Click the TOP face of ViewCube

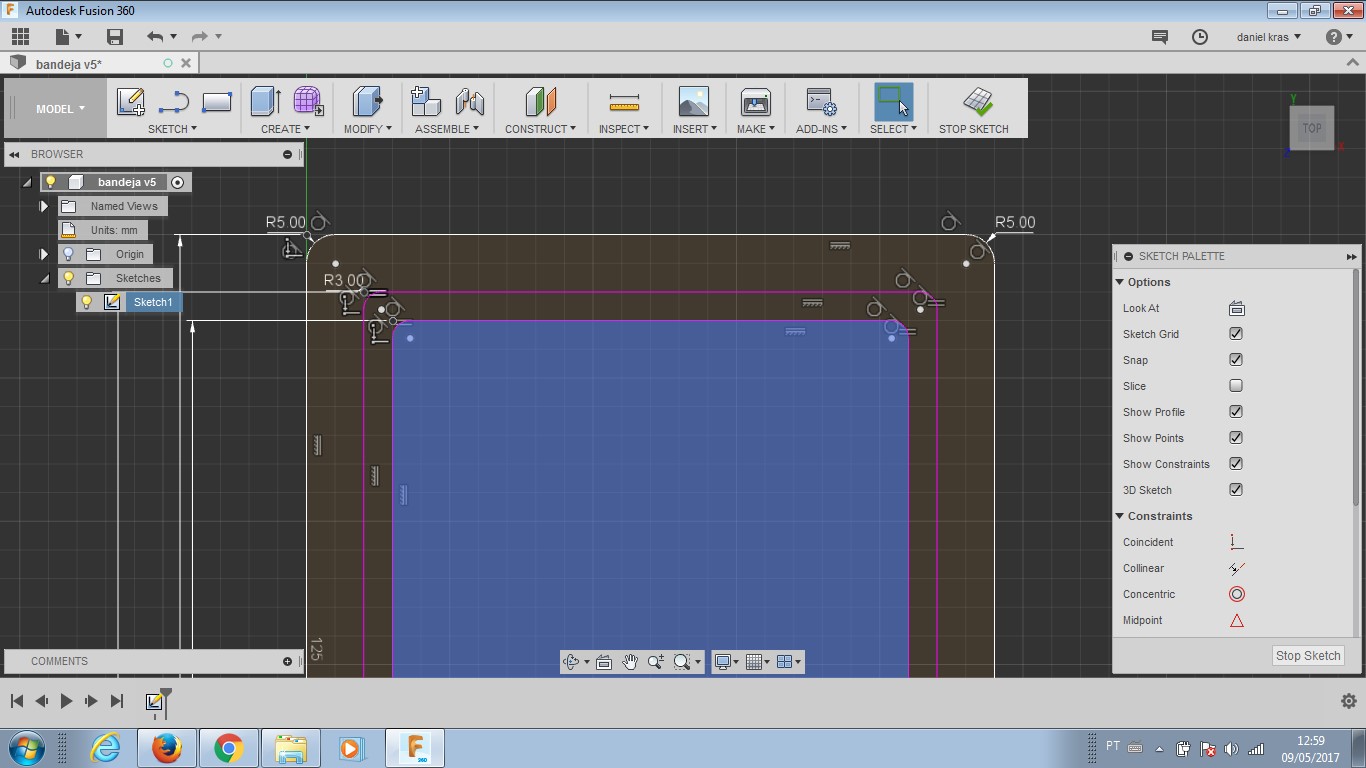pos(1312,128)
